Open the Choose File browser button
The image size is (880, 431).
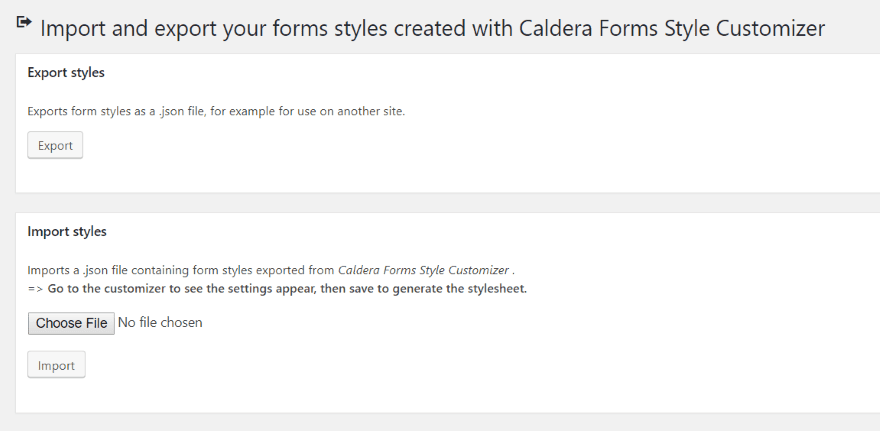tap(71, 323)
